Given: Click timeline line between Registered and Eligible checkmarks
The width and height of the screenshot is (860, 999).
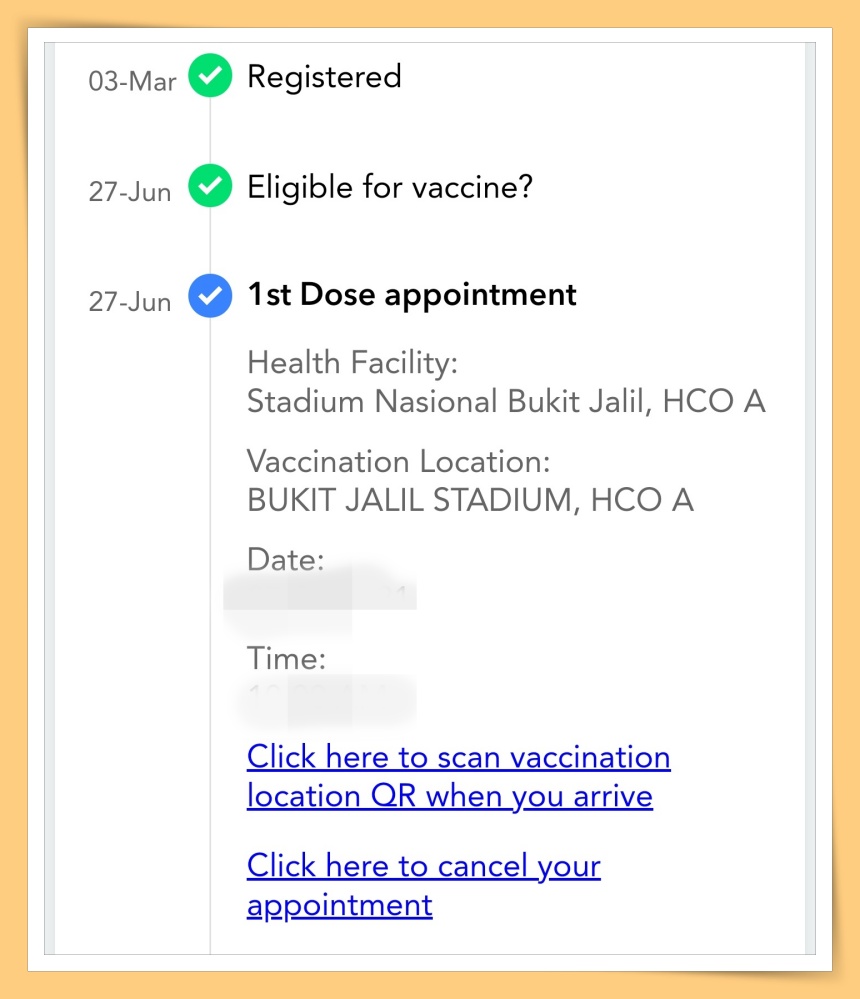Looking at the screenshot, I should click(210, 131).
